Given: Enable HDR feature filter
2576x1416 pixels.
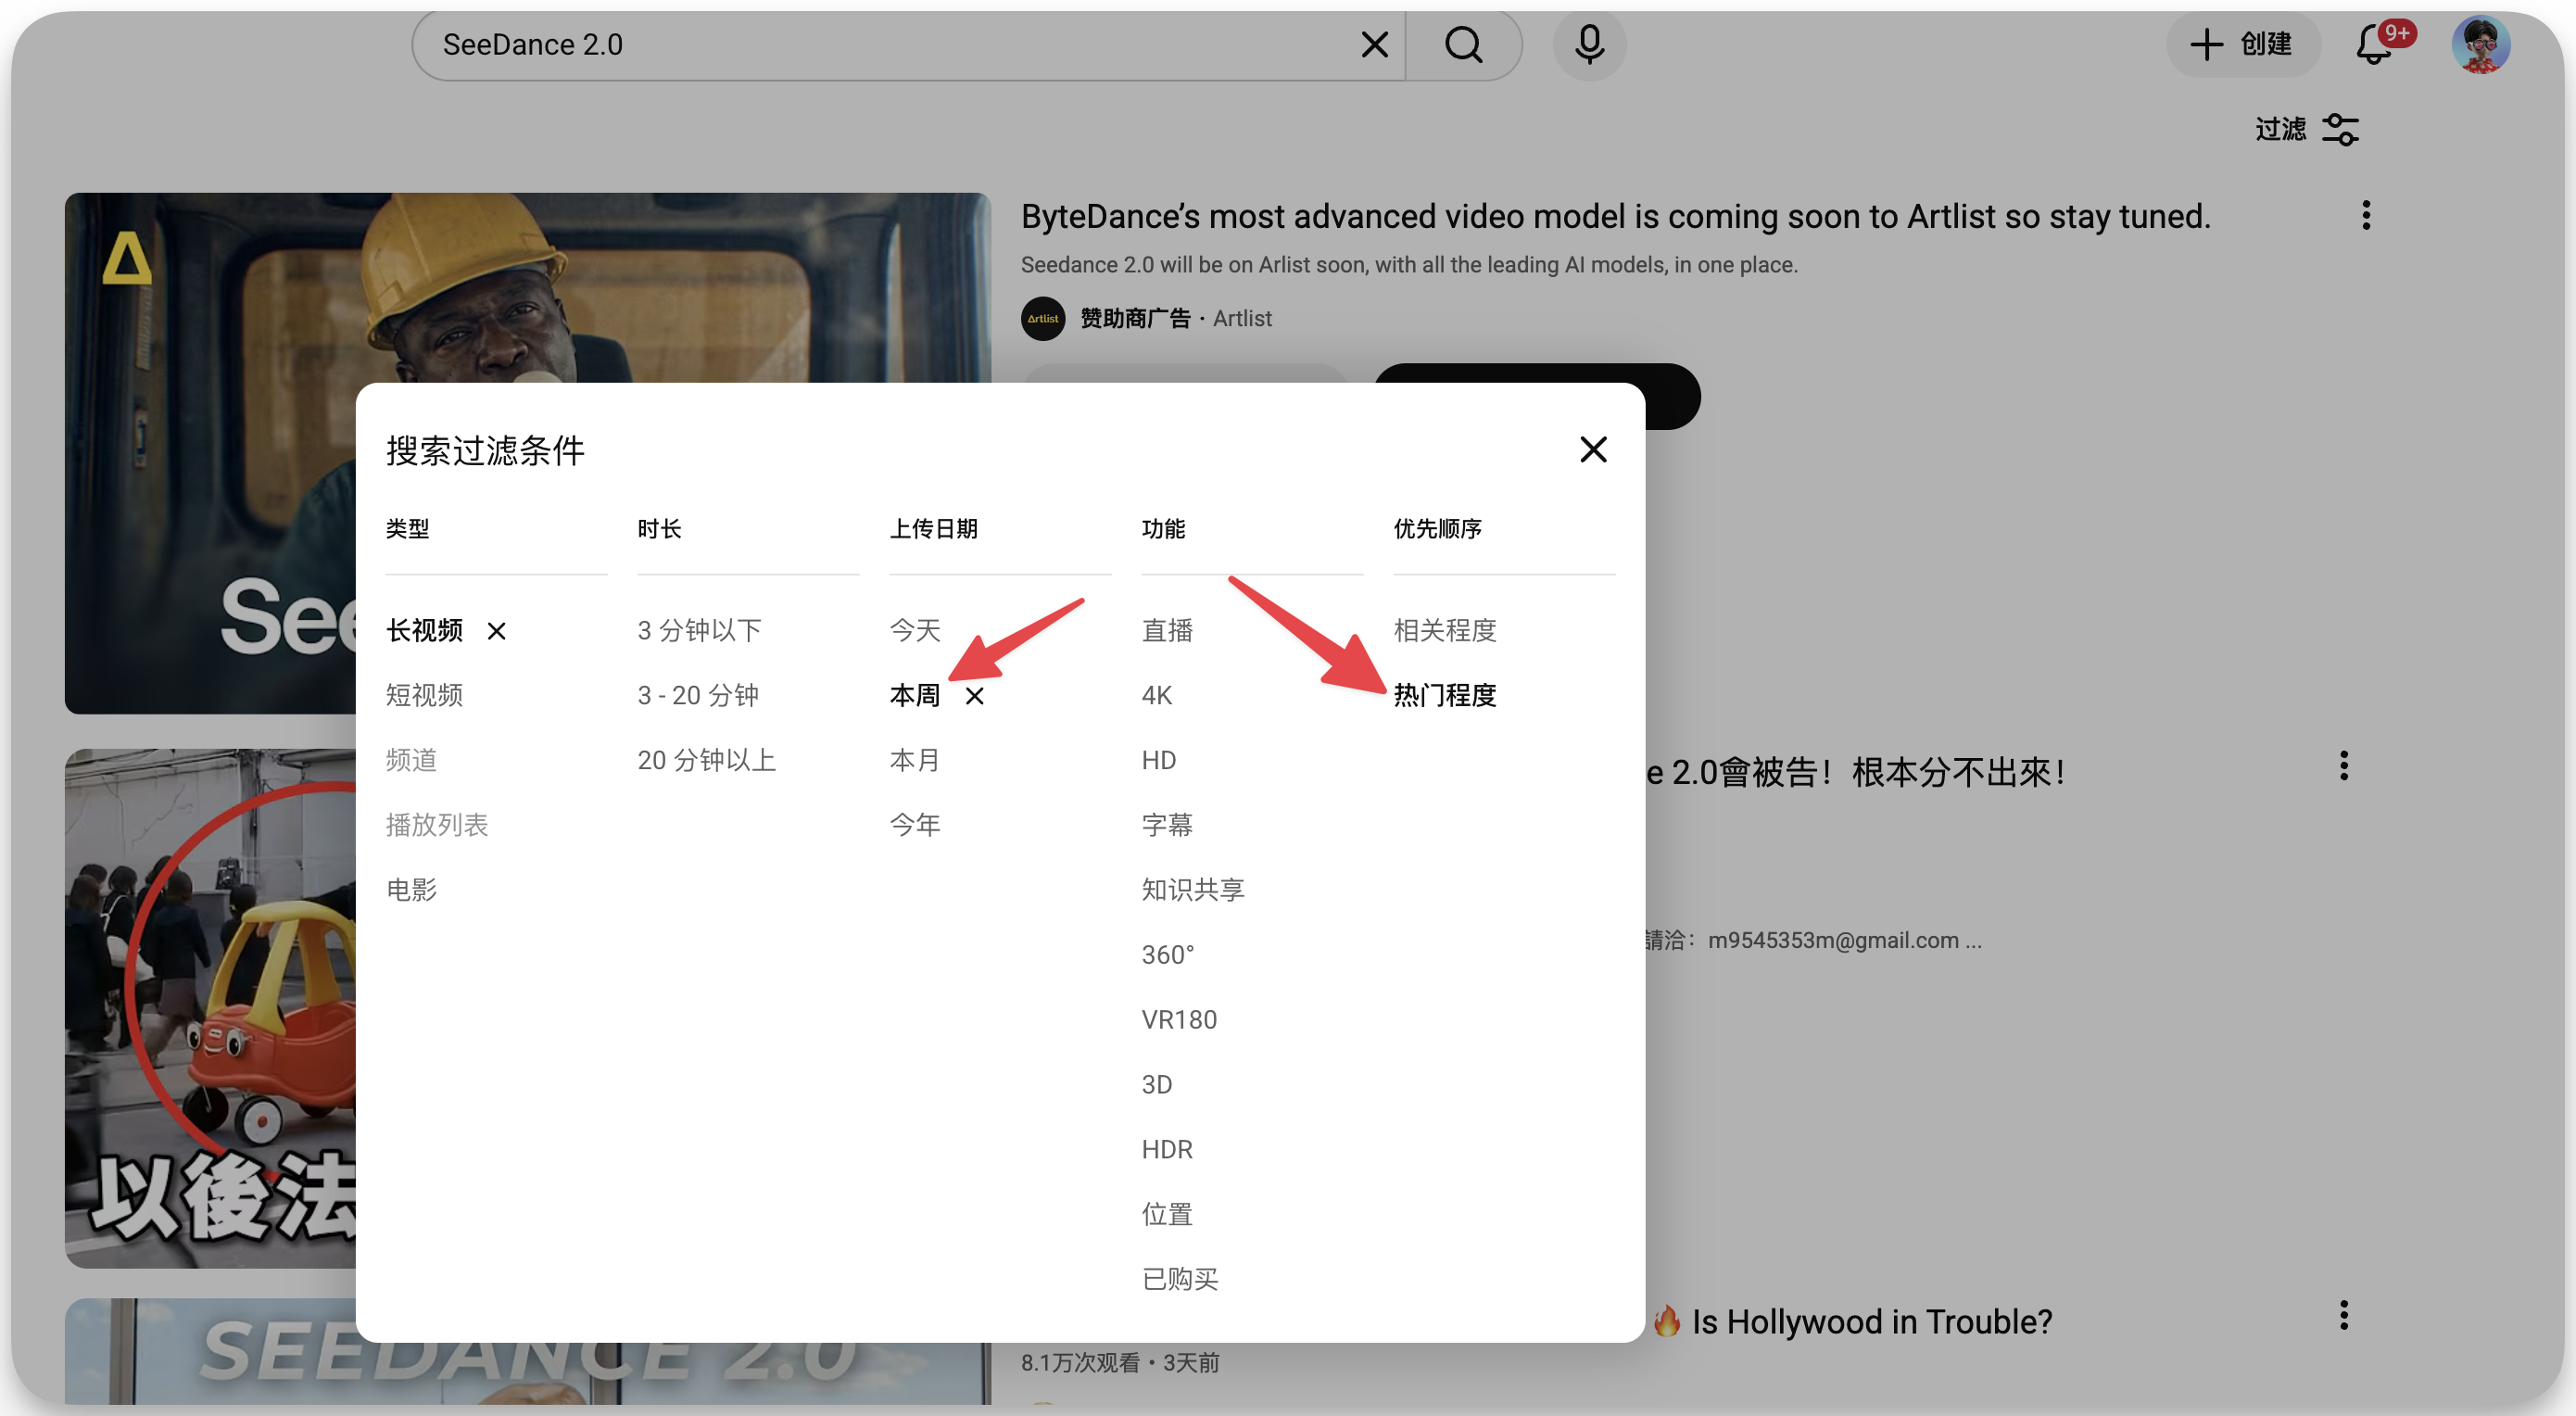Looking at the screenshot, I should [x=1167, y=1151].
